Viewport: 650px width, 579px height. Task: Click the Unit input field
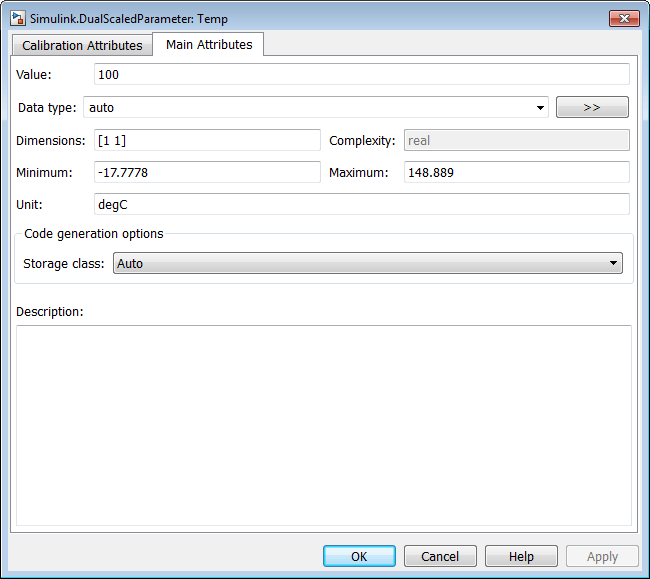click(x=361, y=204)
